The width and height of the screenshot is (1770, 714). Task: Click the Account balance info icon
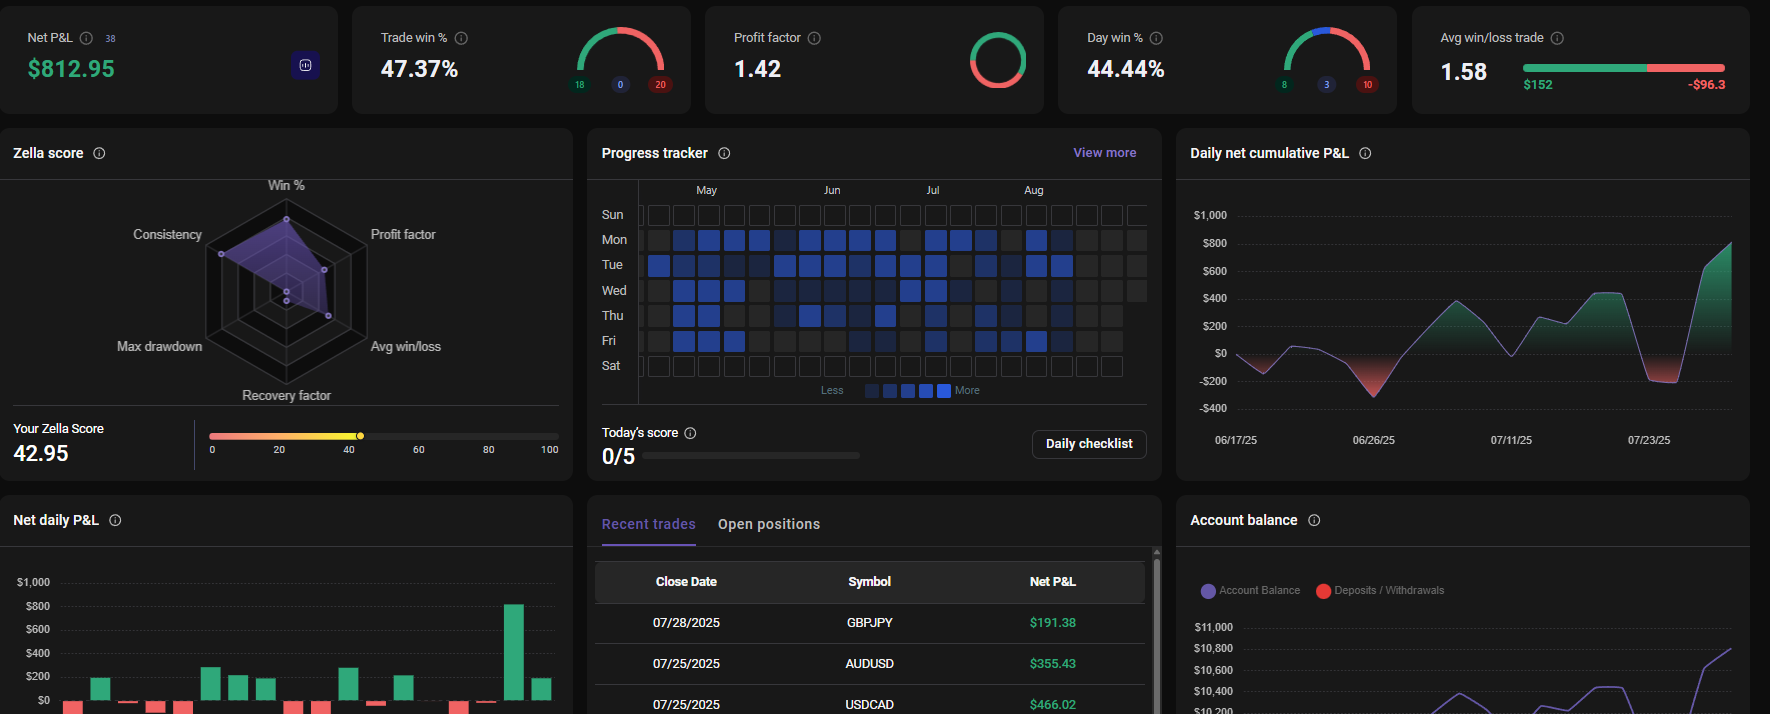click(x=1314, y=520)
